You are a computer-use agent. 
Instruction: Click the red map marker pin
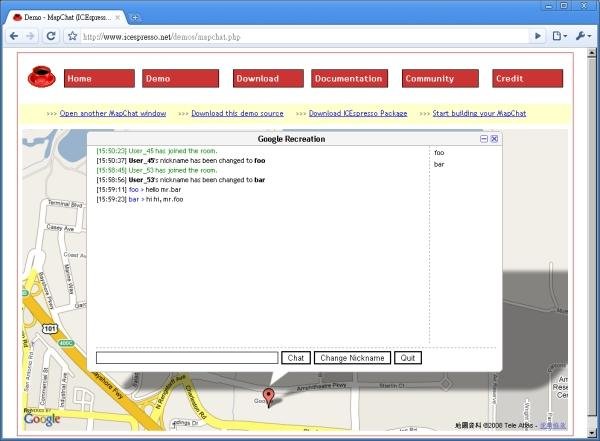point(269,397)
